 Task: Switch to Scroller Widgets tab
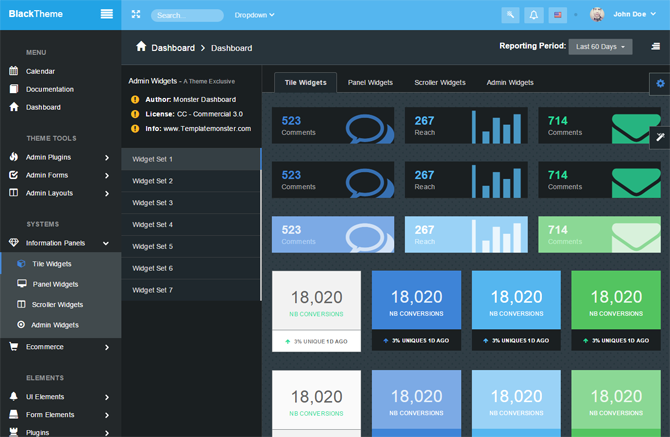pyautogui.click(x=440, y=82)
